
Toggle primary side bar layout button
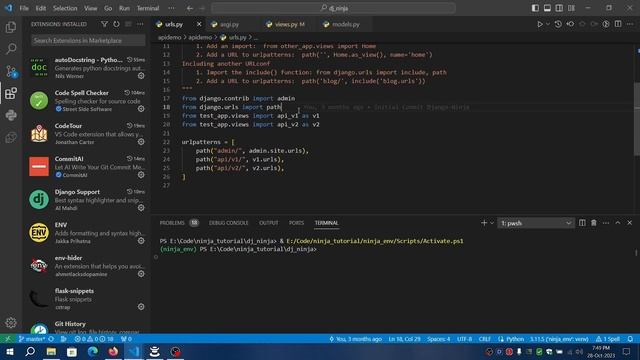535,8
